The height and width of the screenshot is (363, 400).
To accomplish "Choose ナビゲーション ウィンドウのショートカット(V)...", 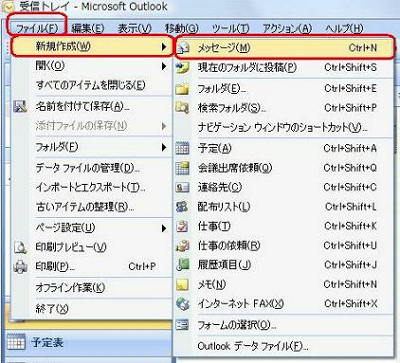I will [x=283, y=128].
